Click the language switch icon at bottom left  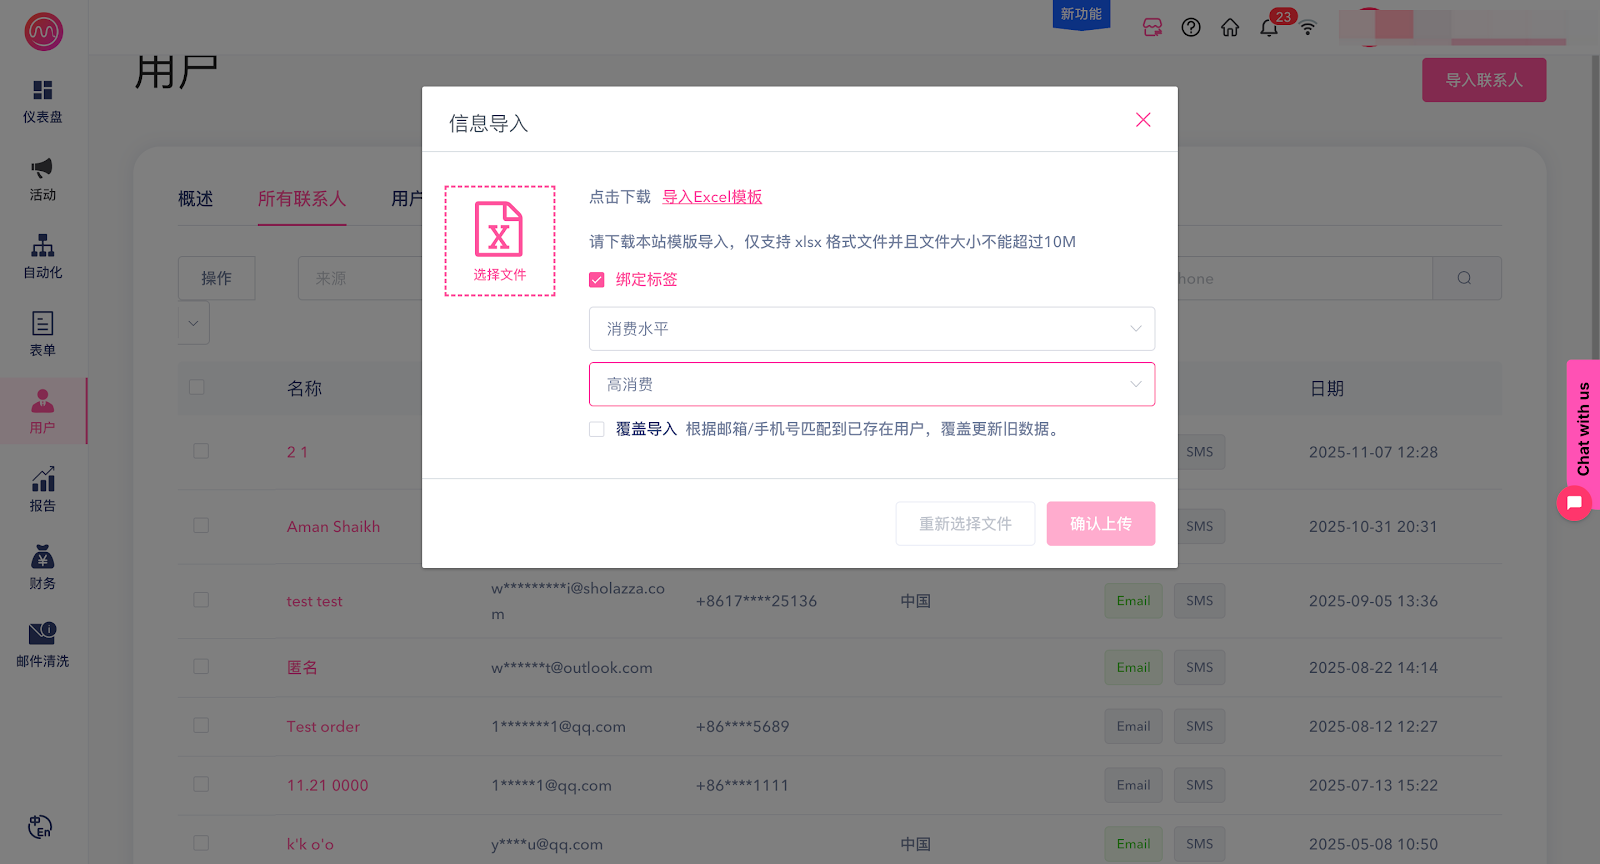tap(40, 827)
